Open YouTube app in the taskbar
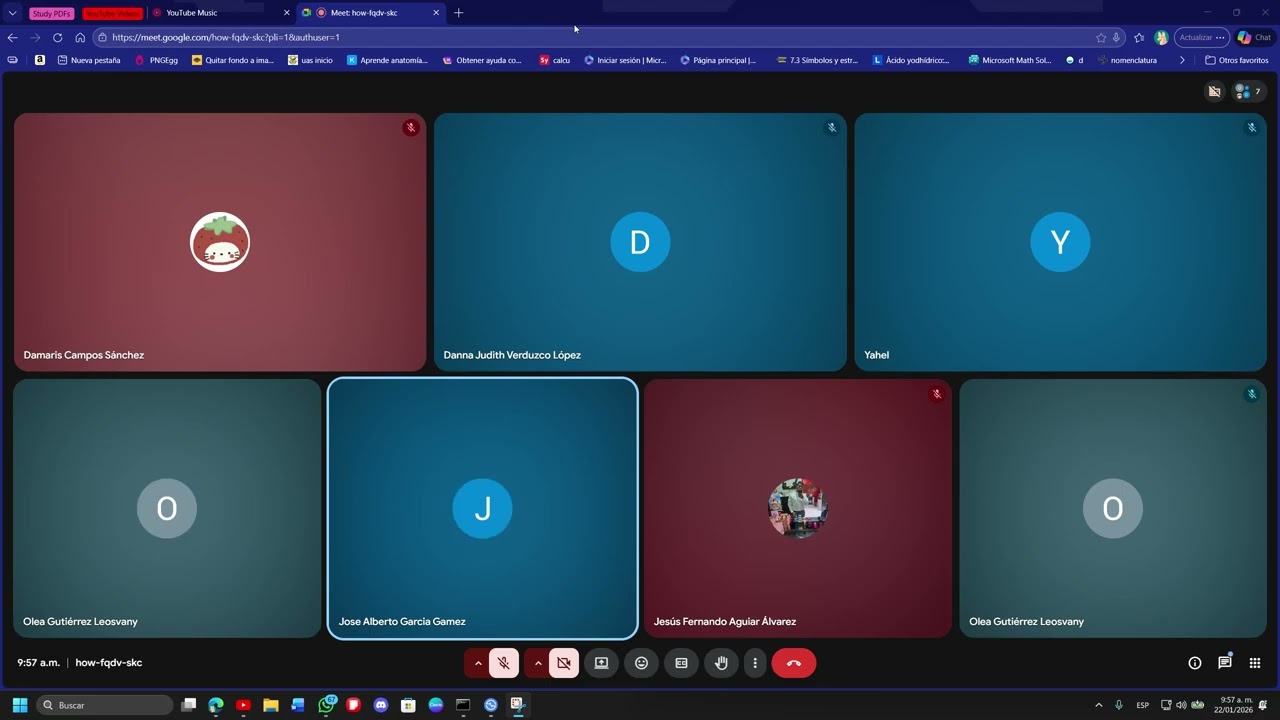1280x720 pixels. 243,705
